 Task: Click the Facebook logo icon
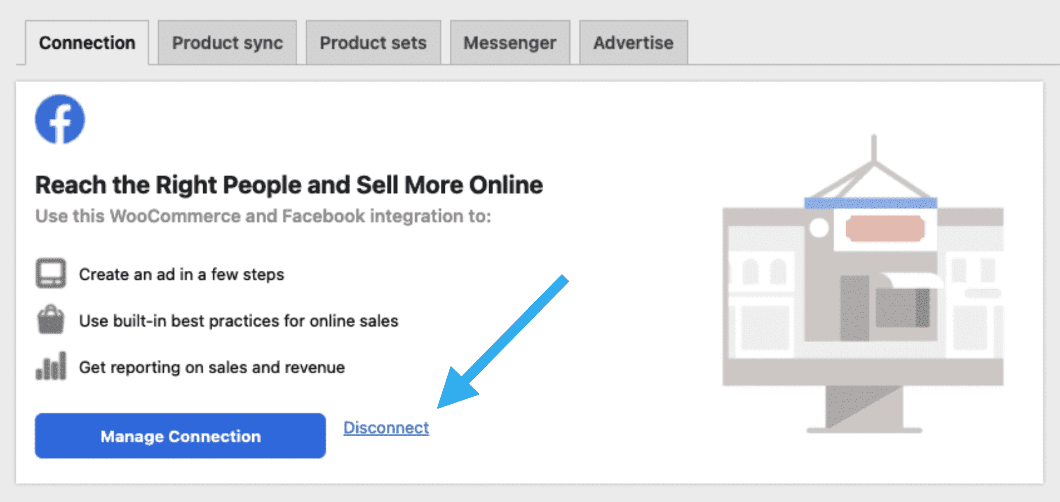60,121
